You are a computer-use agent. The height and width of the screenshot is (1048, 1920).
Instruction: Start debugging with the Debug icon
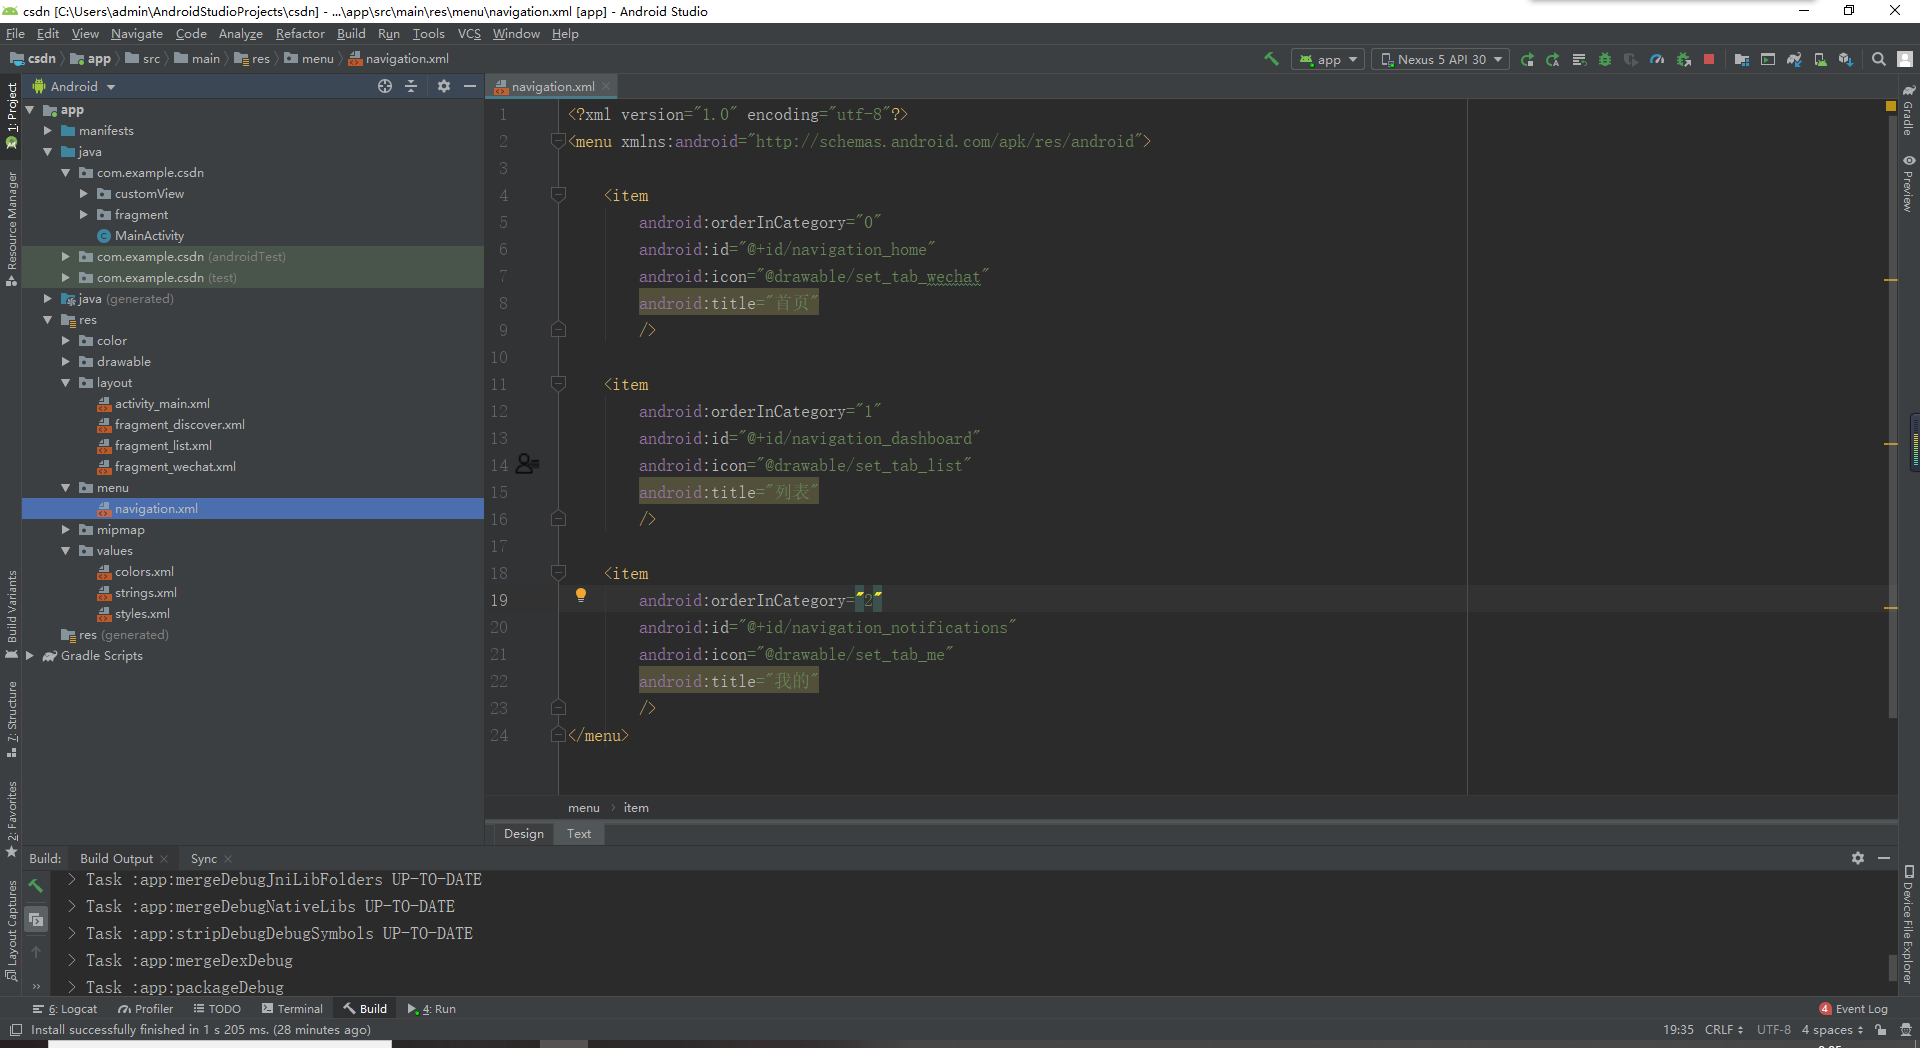click(x=1606, y=59)
